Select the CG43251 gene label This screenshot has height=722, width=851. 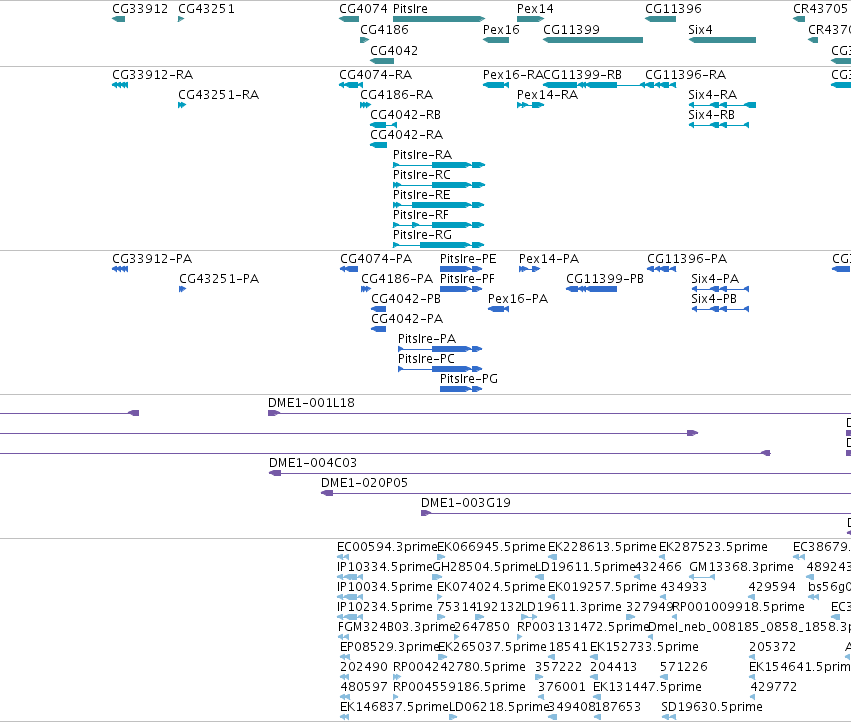206,9
